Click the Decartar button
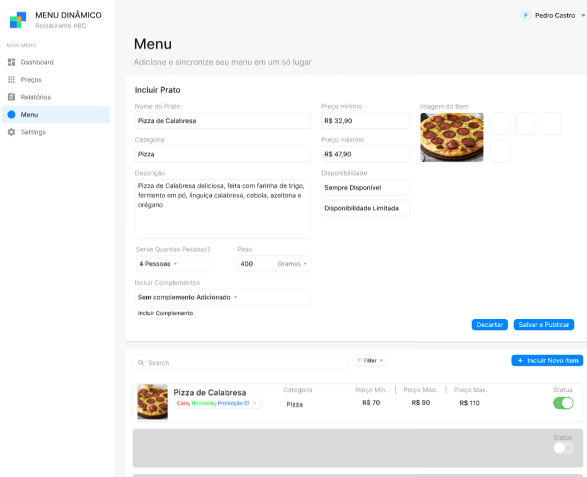587x477 pixels. click(x=490, y=325)
